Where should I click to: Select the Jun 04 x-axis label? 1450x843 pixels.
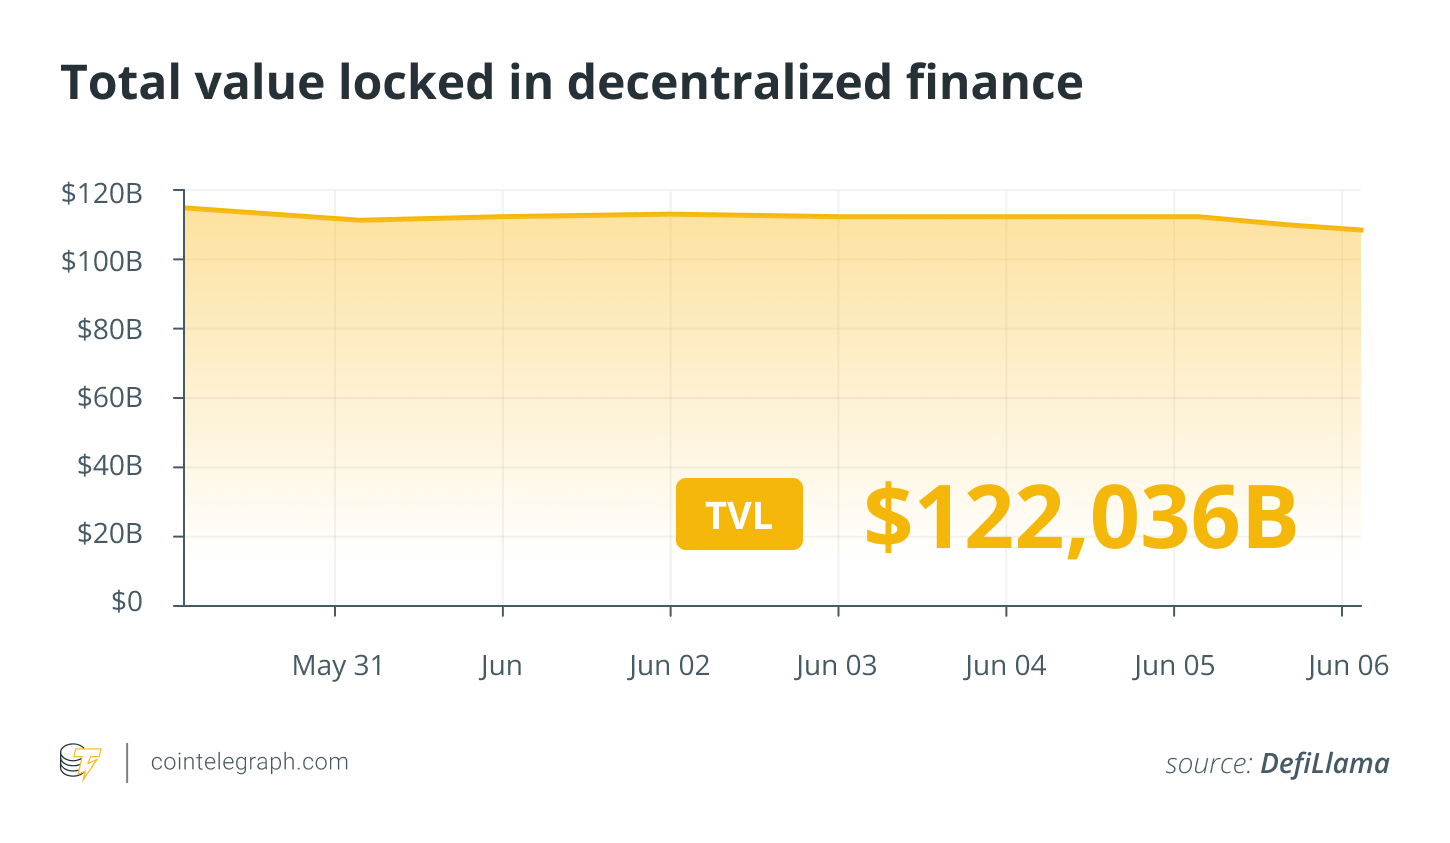pyautogui.click(x=1005, y=666)
